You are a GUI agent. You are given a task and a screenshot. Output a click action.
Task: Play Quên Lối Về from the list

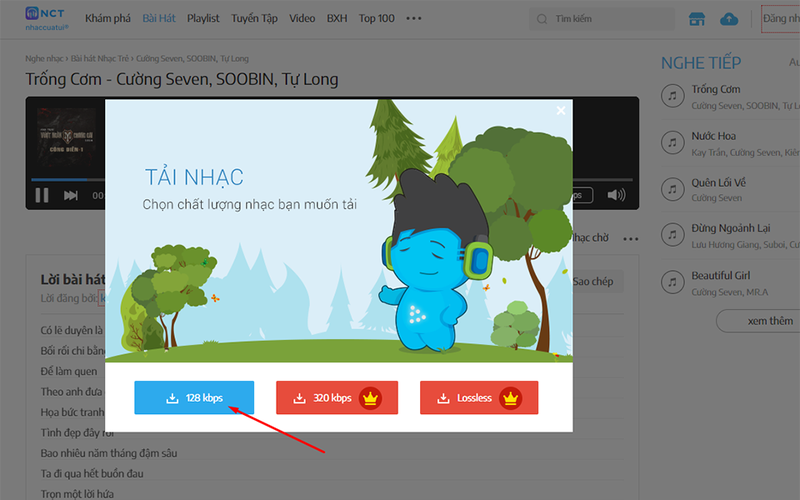click(718, 183)
